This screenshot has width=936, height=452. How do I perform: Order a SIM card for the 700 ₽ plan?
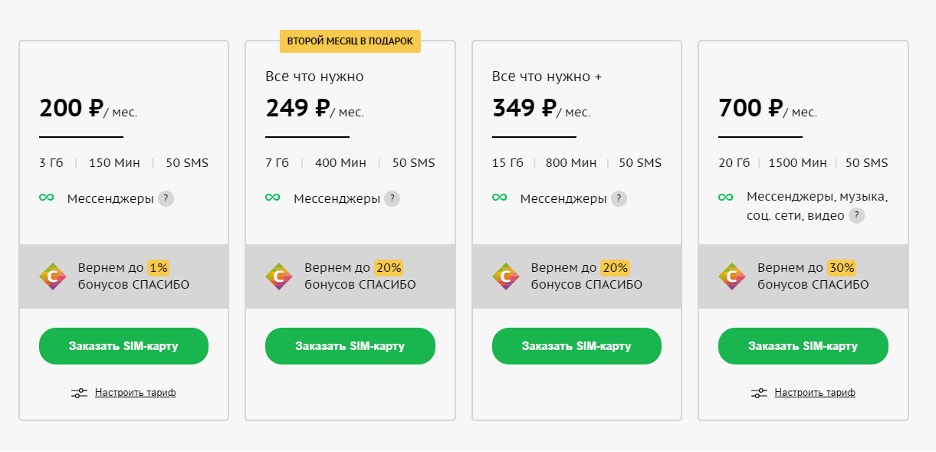pos(803,346)
